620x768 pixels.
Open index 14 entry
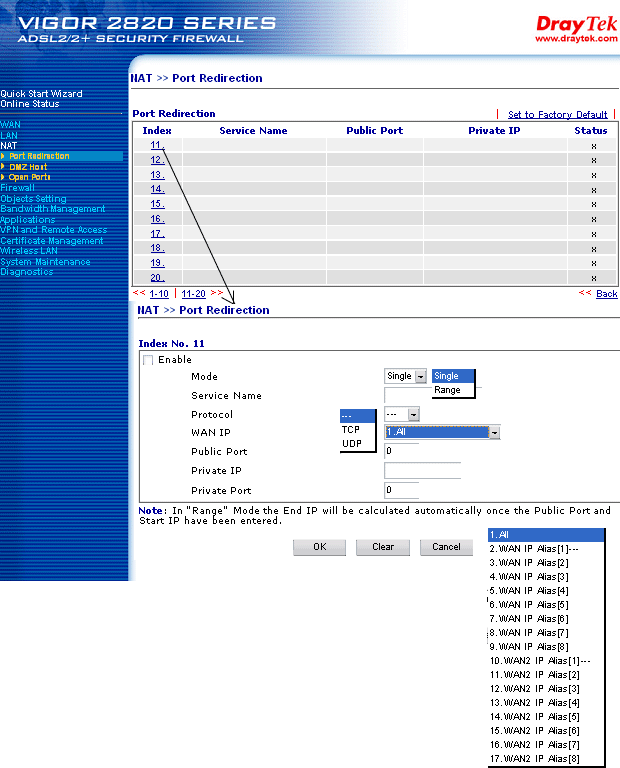tap(157, 189)
